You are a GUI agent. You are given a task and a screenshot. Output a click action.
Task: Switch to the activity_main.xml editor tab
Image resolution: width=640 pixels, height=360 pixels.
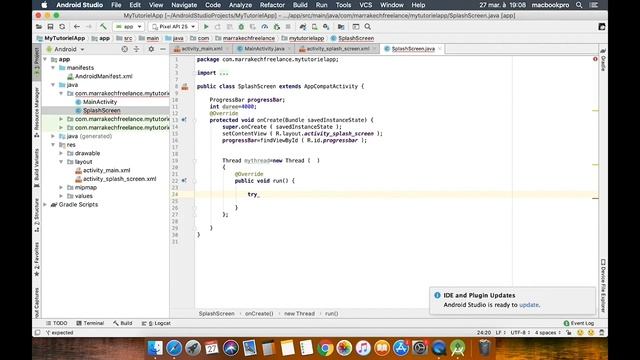(202, 49)
